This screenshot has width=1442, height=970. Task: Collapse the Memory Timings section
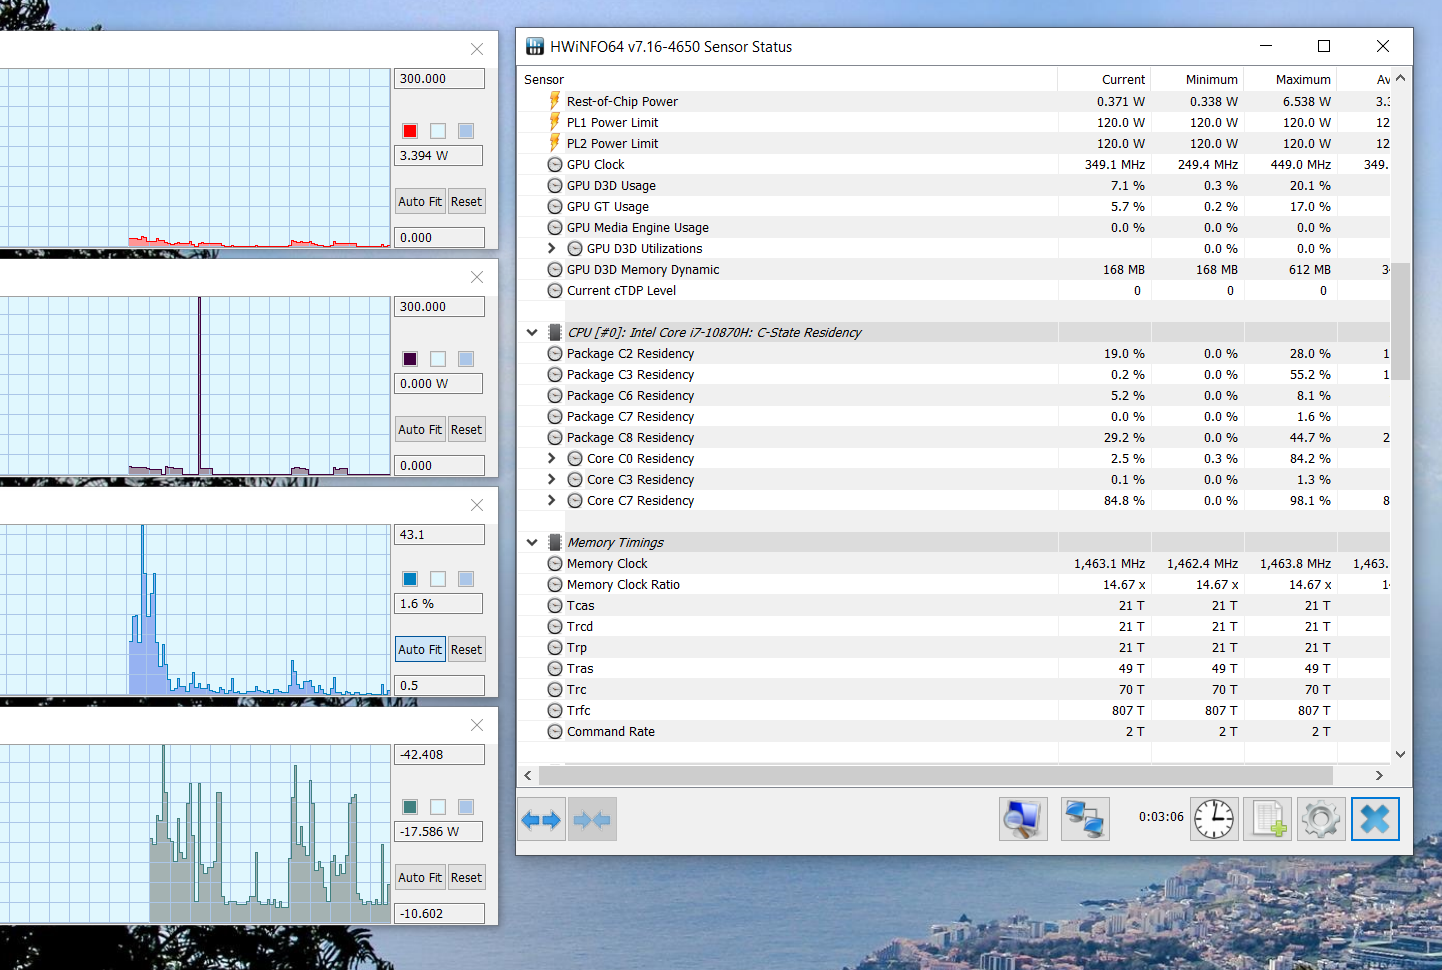pos(532,542)
